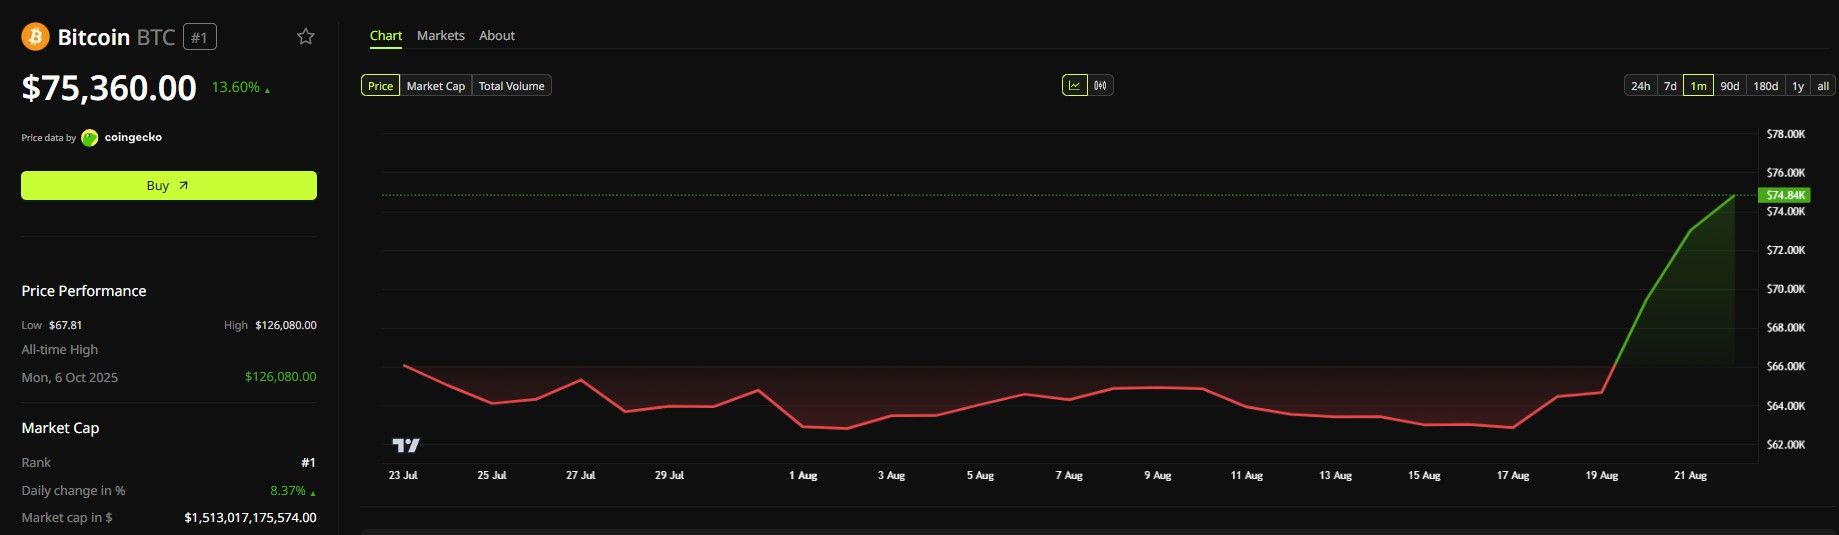Click the 17 Aug axis date
Screen dimensions: 1839x535
(x=1513, y=476)
